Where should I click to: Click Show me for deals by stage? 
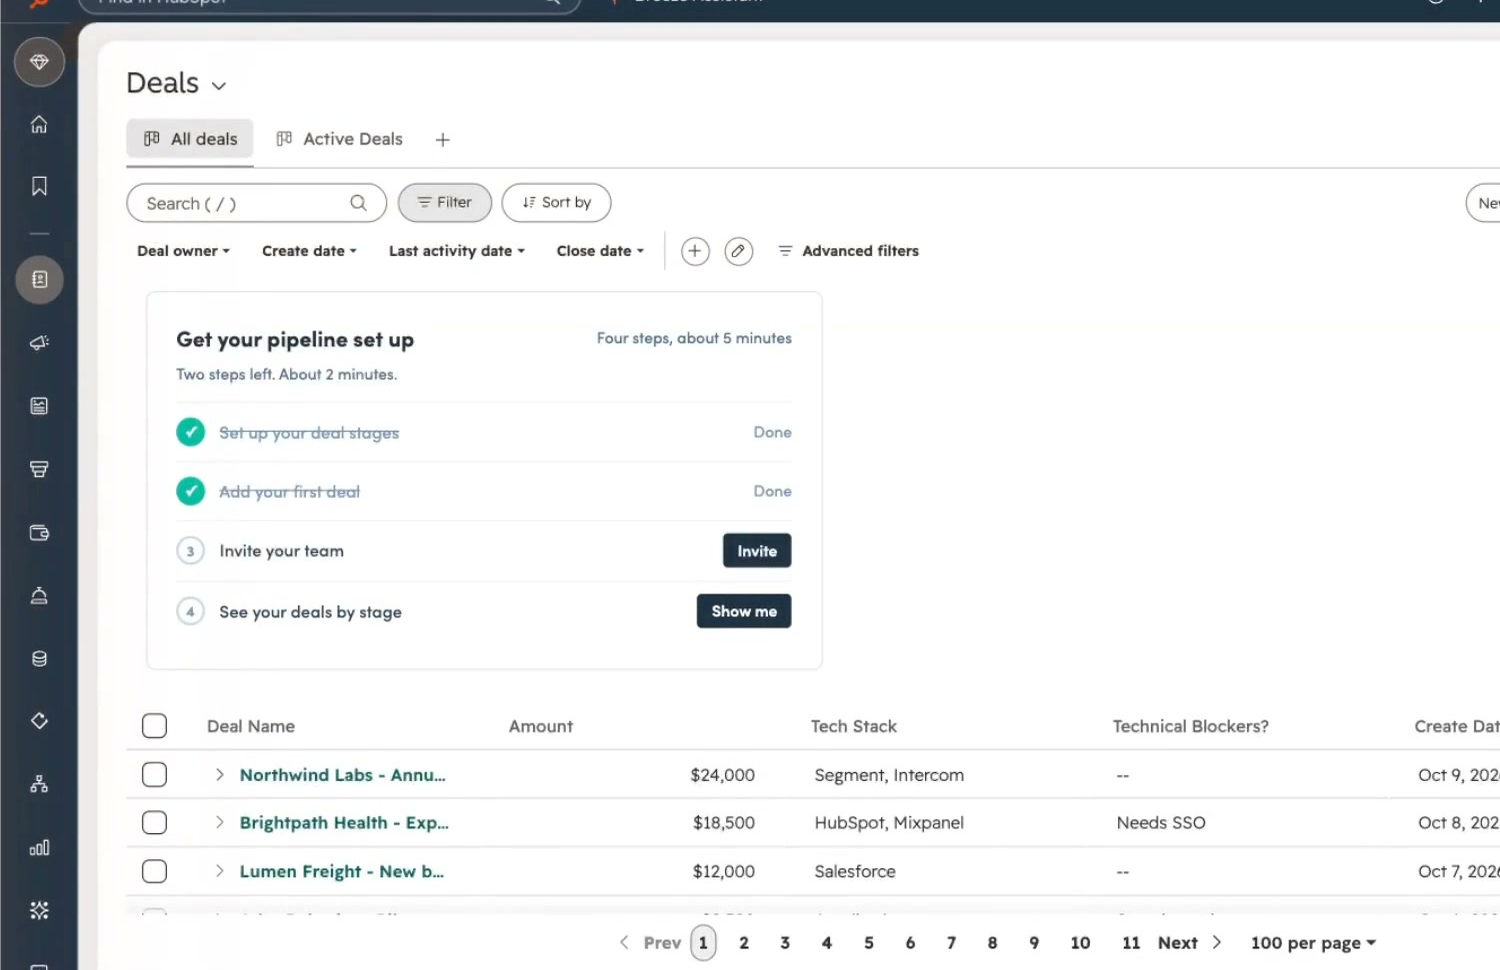coord(744,611)
